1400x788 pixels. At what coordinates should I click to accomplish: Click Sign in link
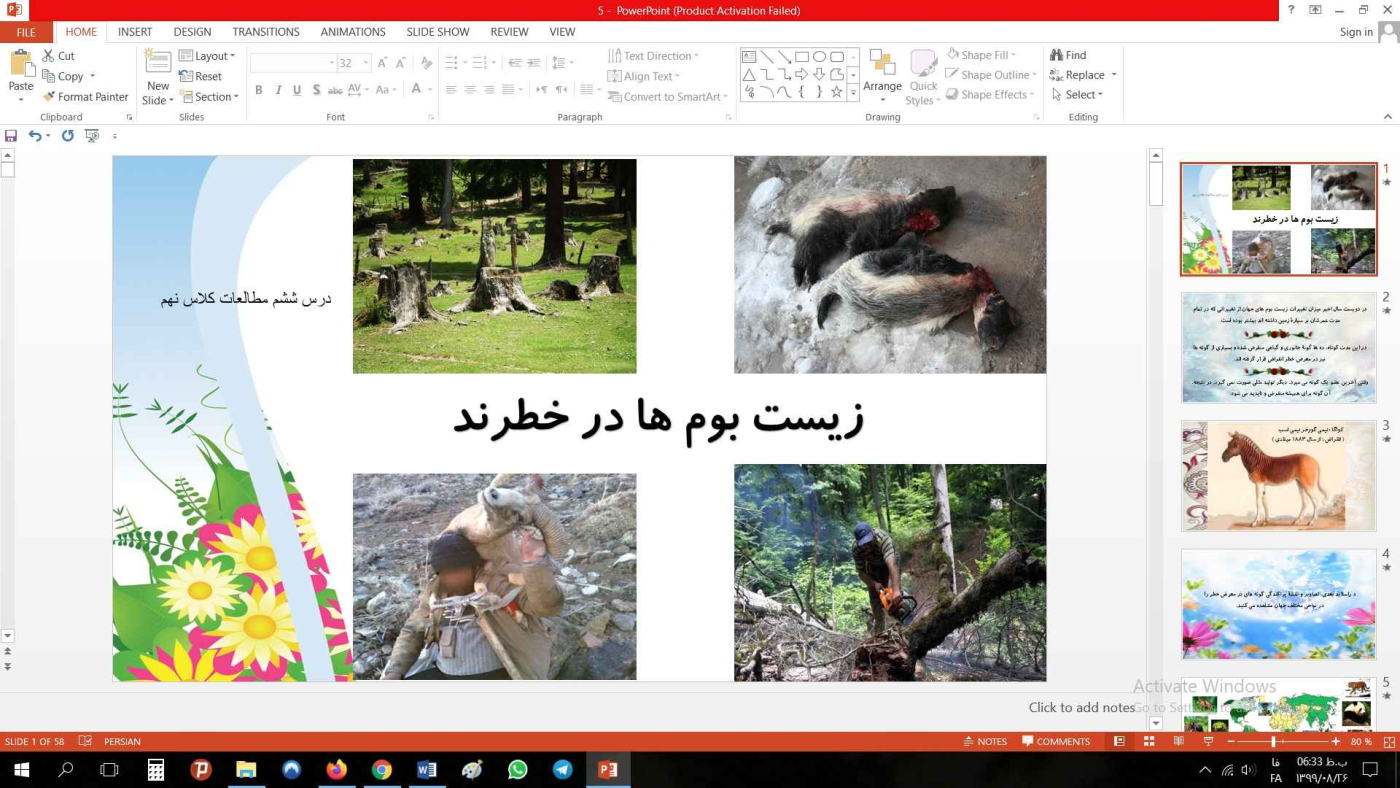pyautogui.click(x=1356, y=32)
